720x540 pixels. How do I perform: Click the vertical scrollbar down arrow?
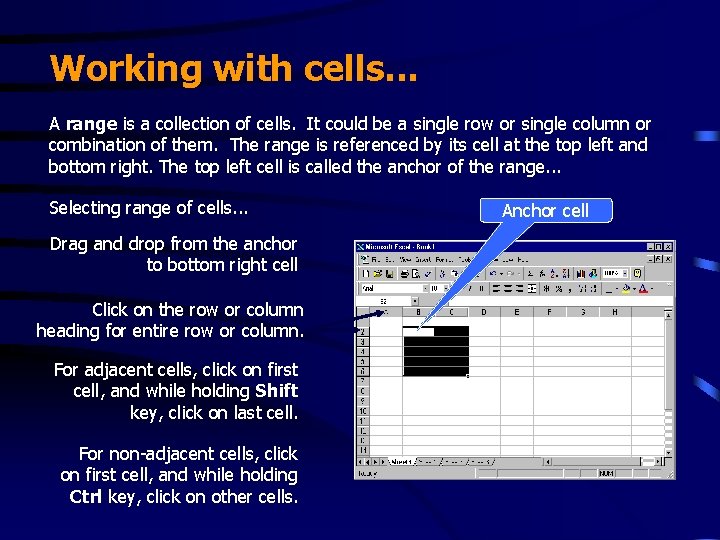tap(669, 453)
